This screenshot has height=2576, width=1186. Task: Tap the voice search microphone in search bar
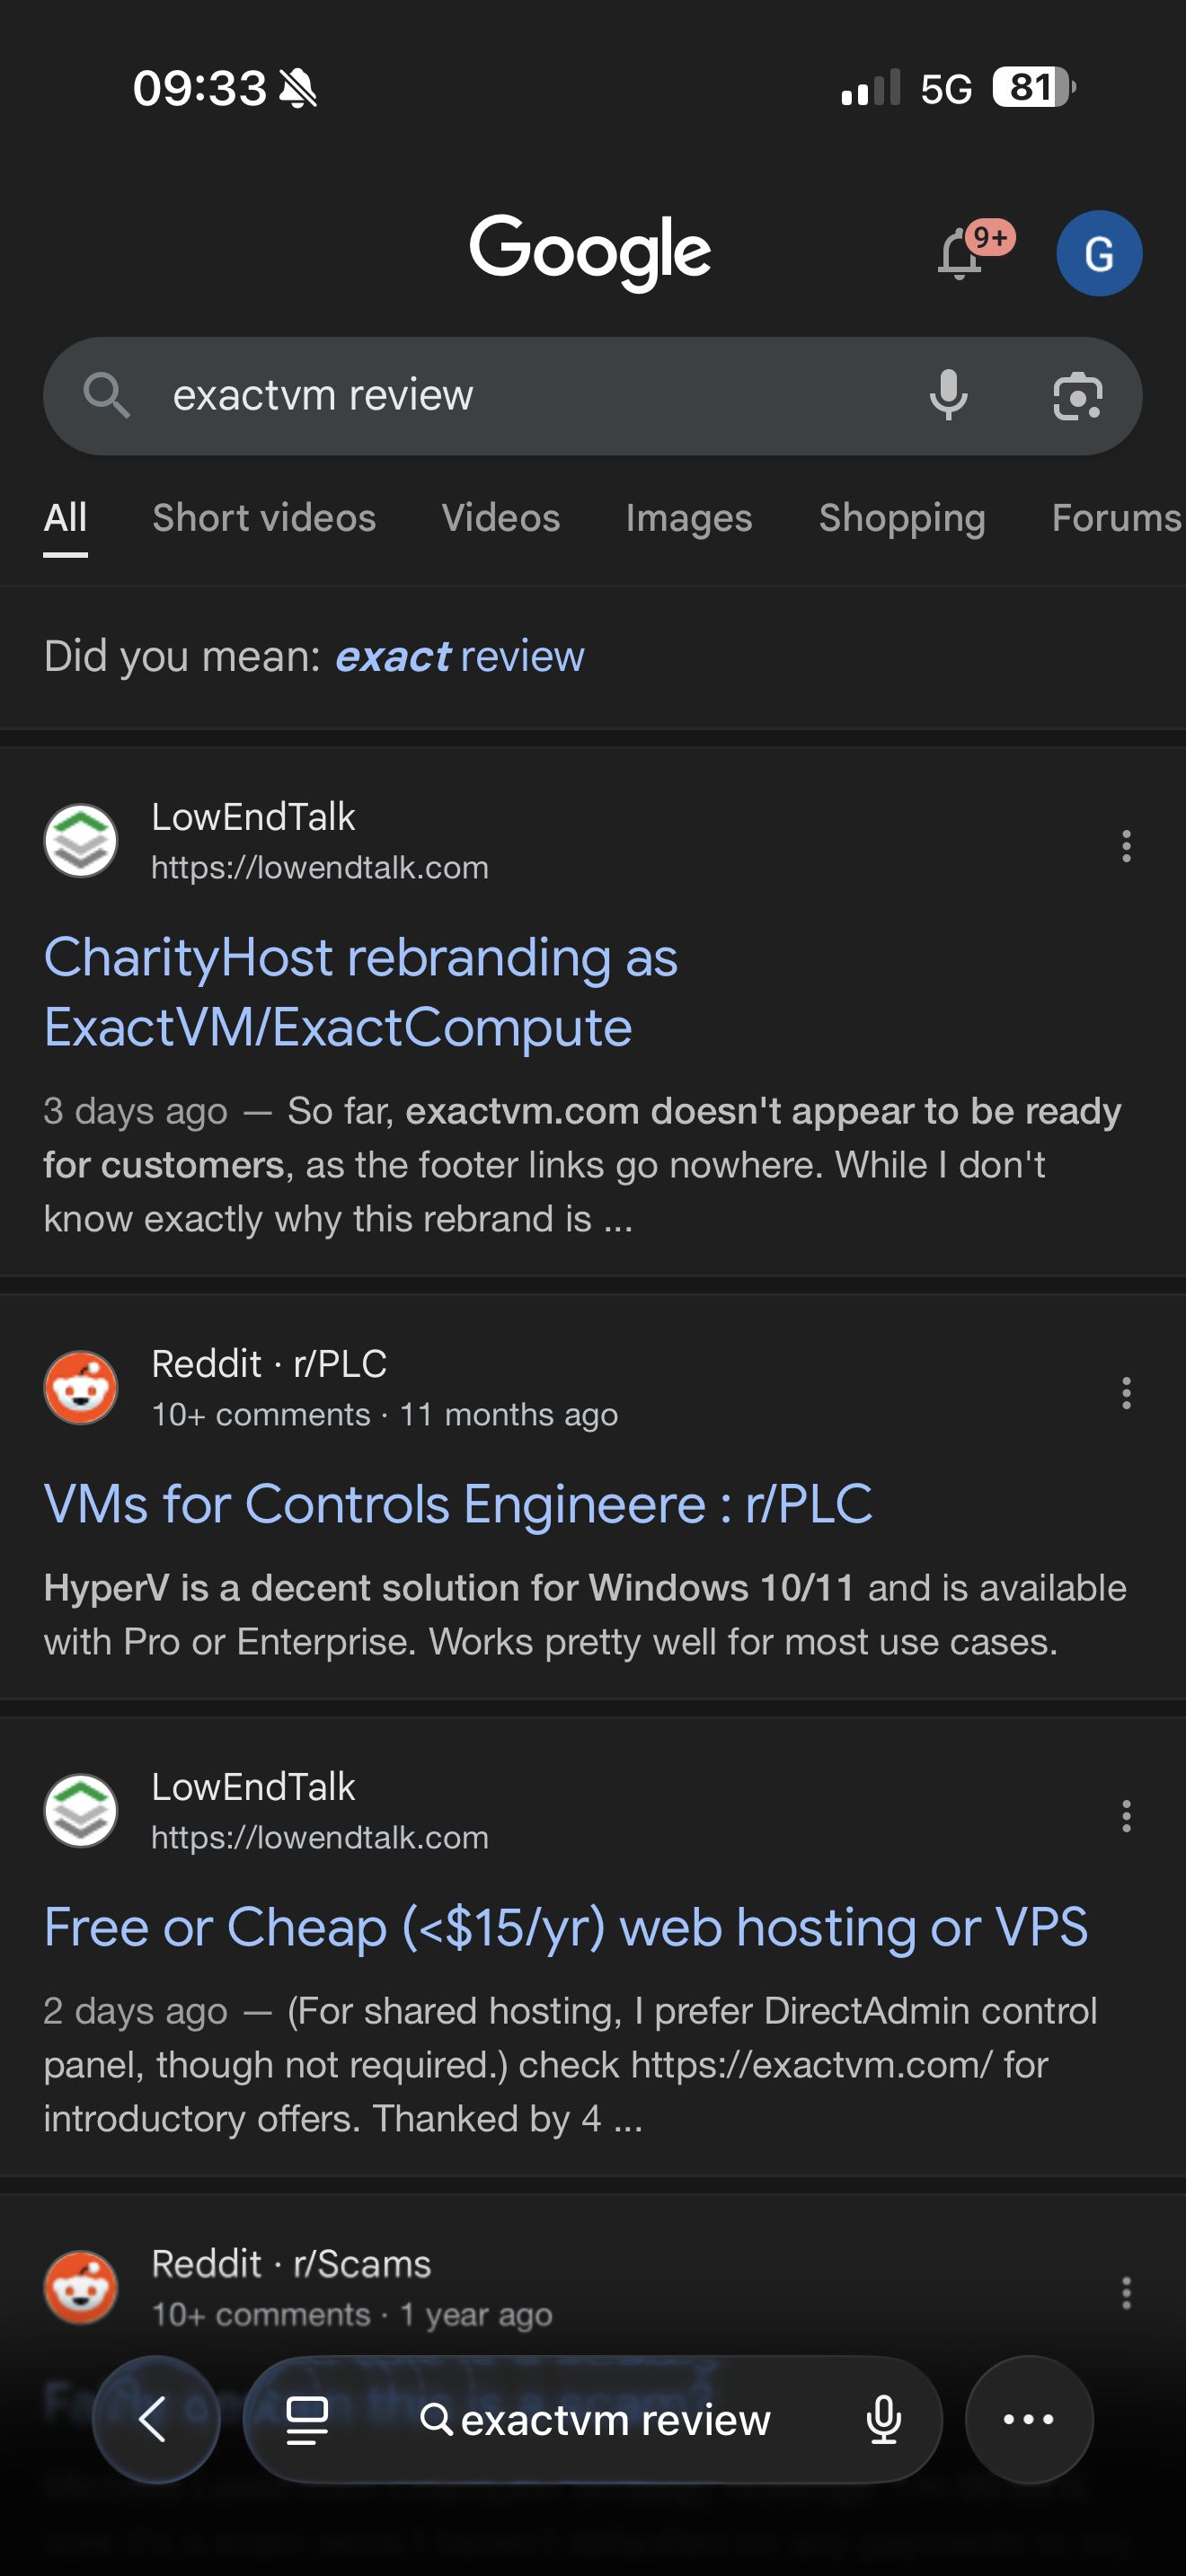click(x=948, y=395)
